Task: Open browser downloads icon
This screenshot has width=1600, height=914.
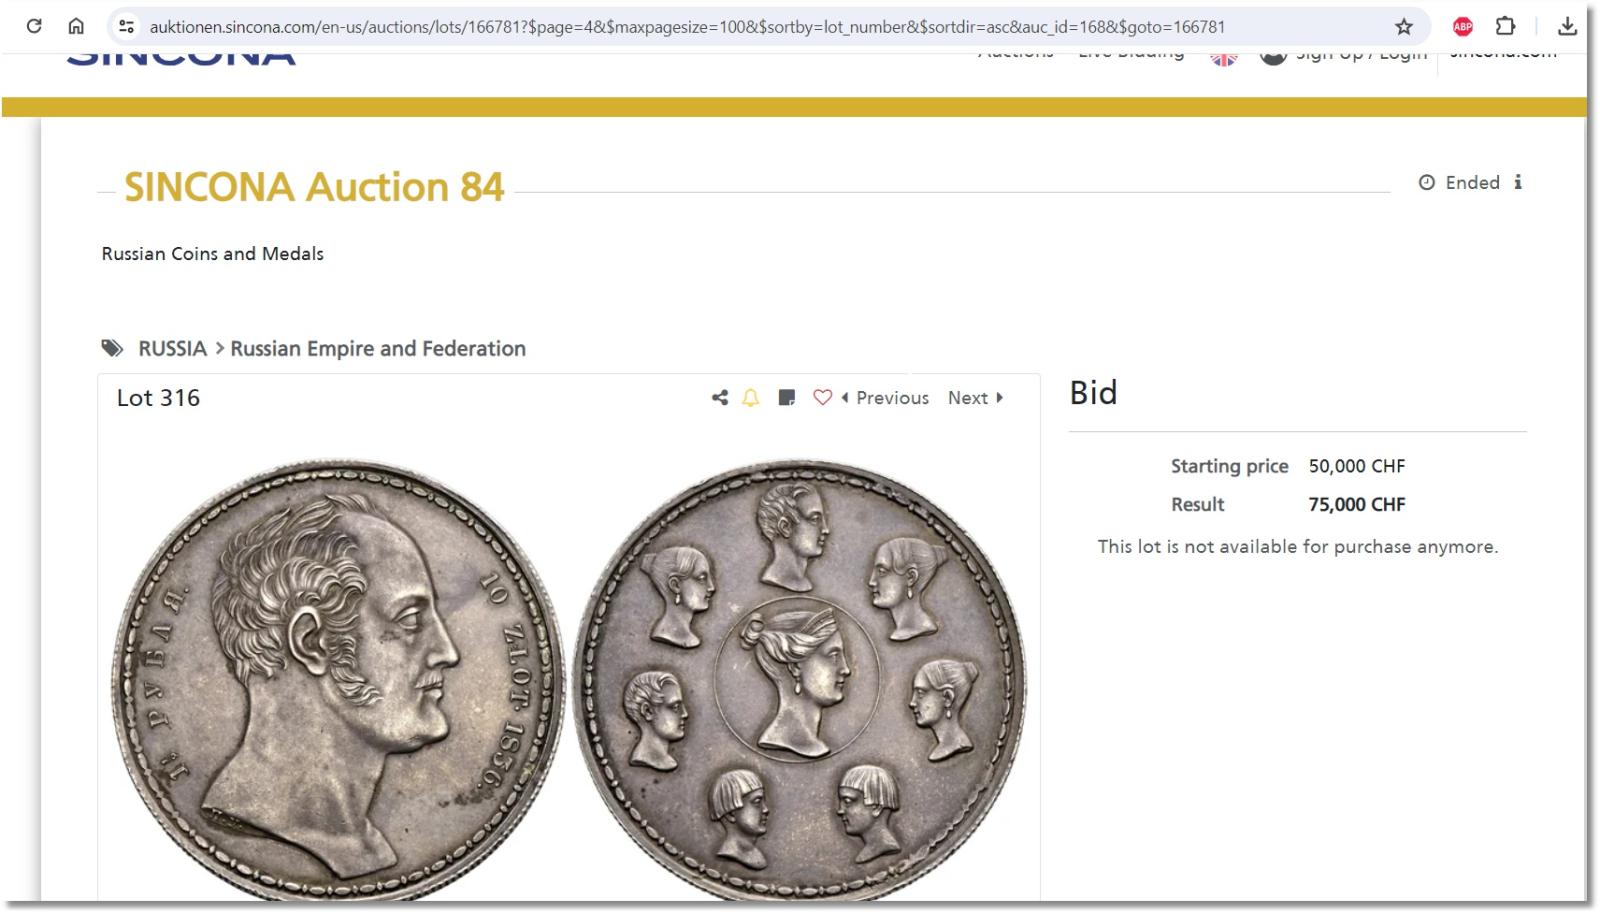Action: click(1567, 27)
